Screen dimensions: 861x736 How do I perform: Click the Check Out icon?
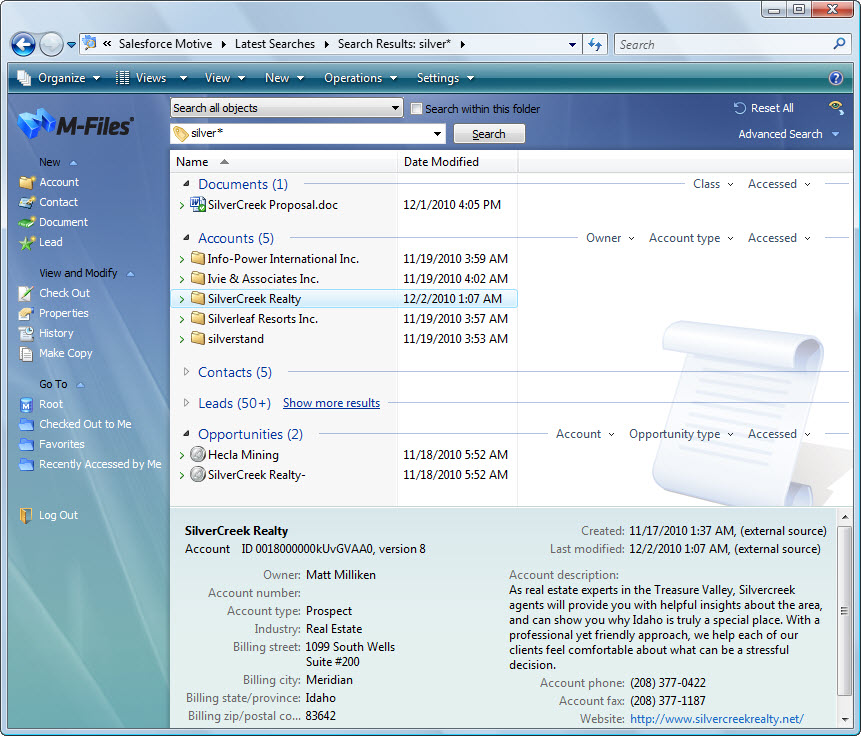(x=26, y=293)
